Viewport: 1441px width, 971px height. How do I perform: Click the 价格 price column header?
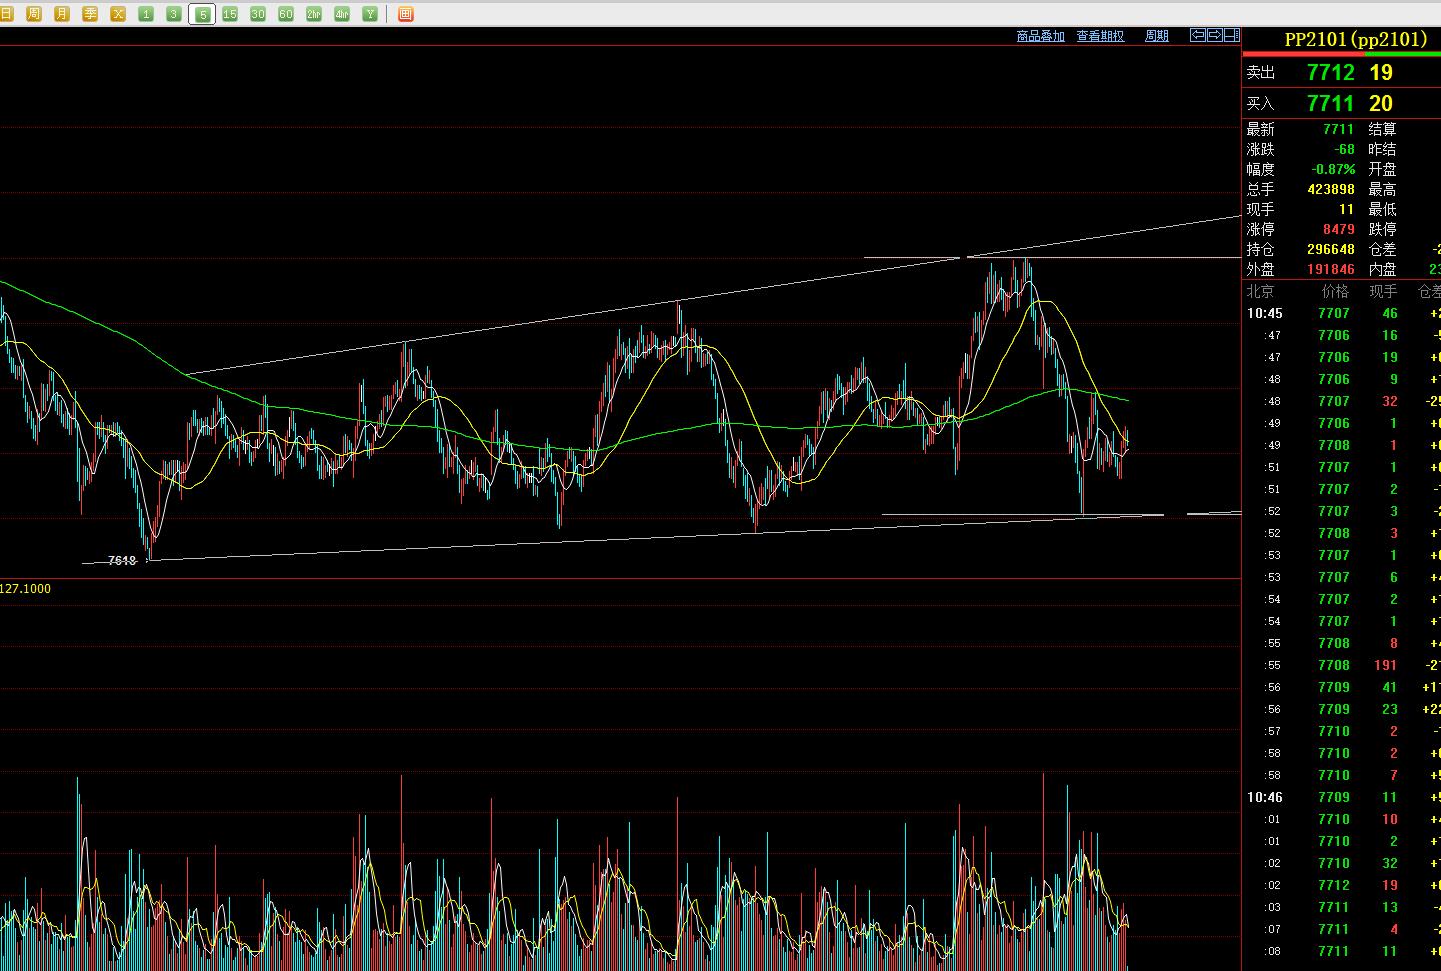click(1335, 291)
